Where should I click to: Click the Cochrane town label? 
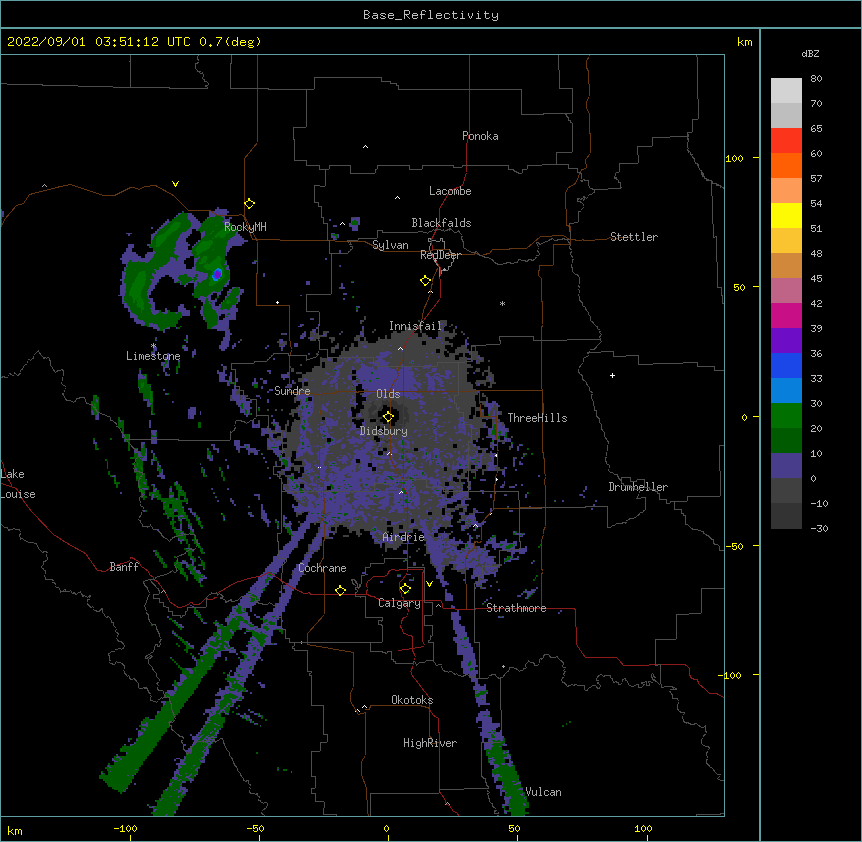(322, 568)
